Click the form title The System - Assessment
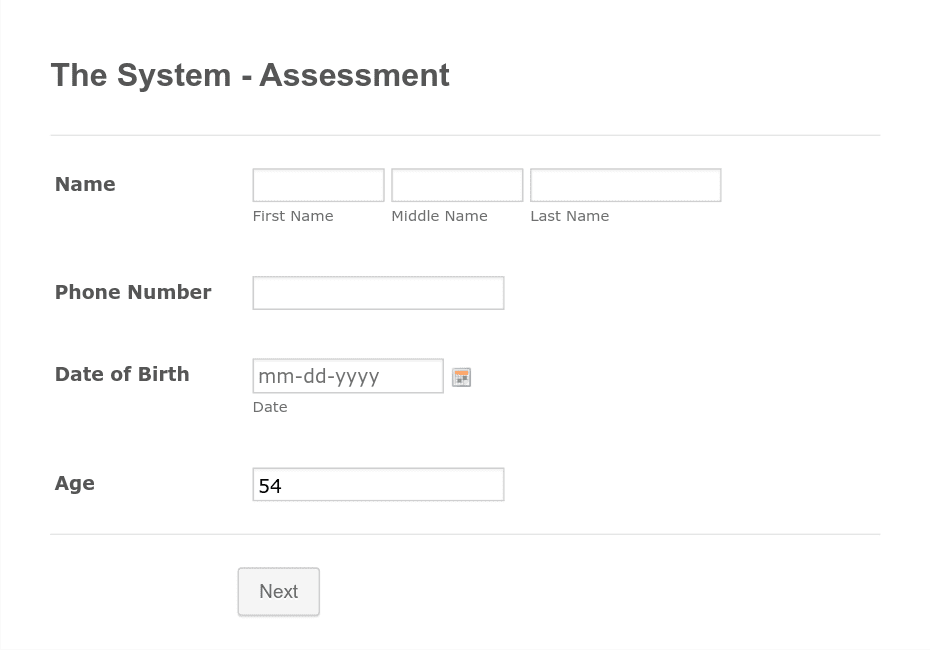This screenshot has width=930, height=650. [x=249, y=75]
